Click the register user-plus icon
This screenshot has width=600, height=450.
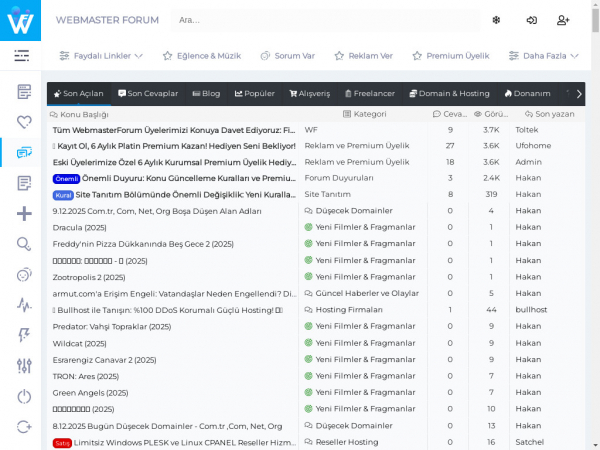[x=563, y=20]
